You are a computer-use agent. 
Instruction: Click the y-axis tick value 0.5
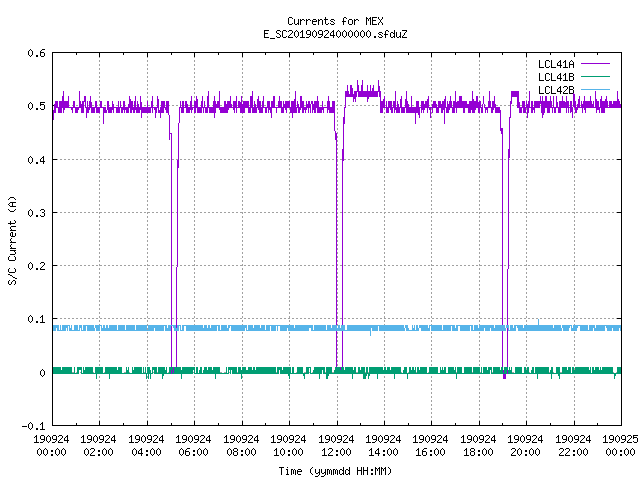tap(36, 106)
